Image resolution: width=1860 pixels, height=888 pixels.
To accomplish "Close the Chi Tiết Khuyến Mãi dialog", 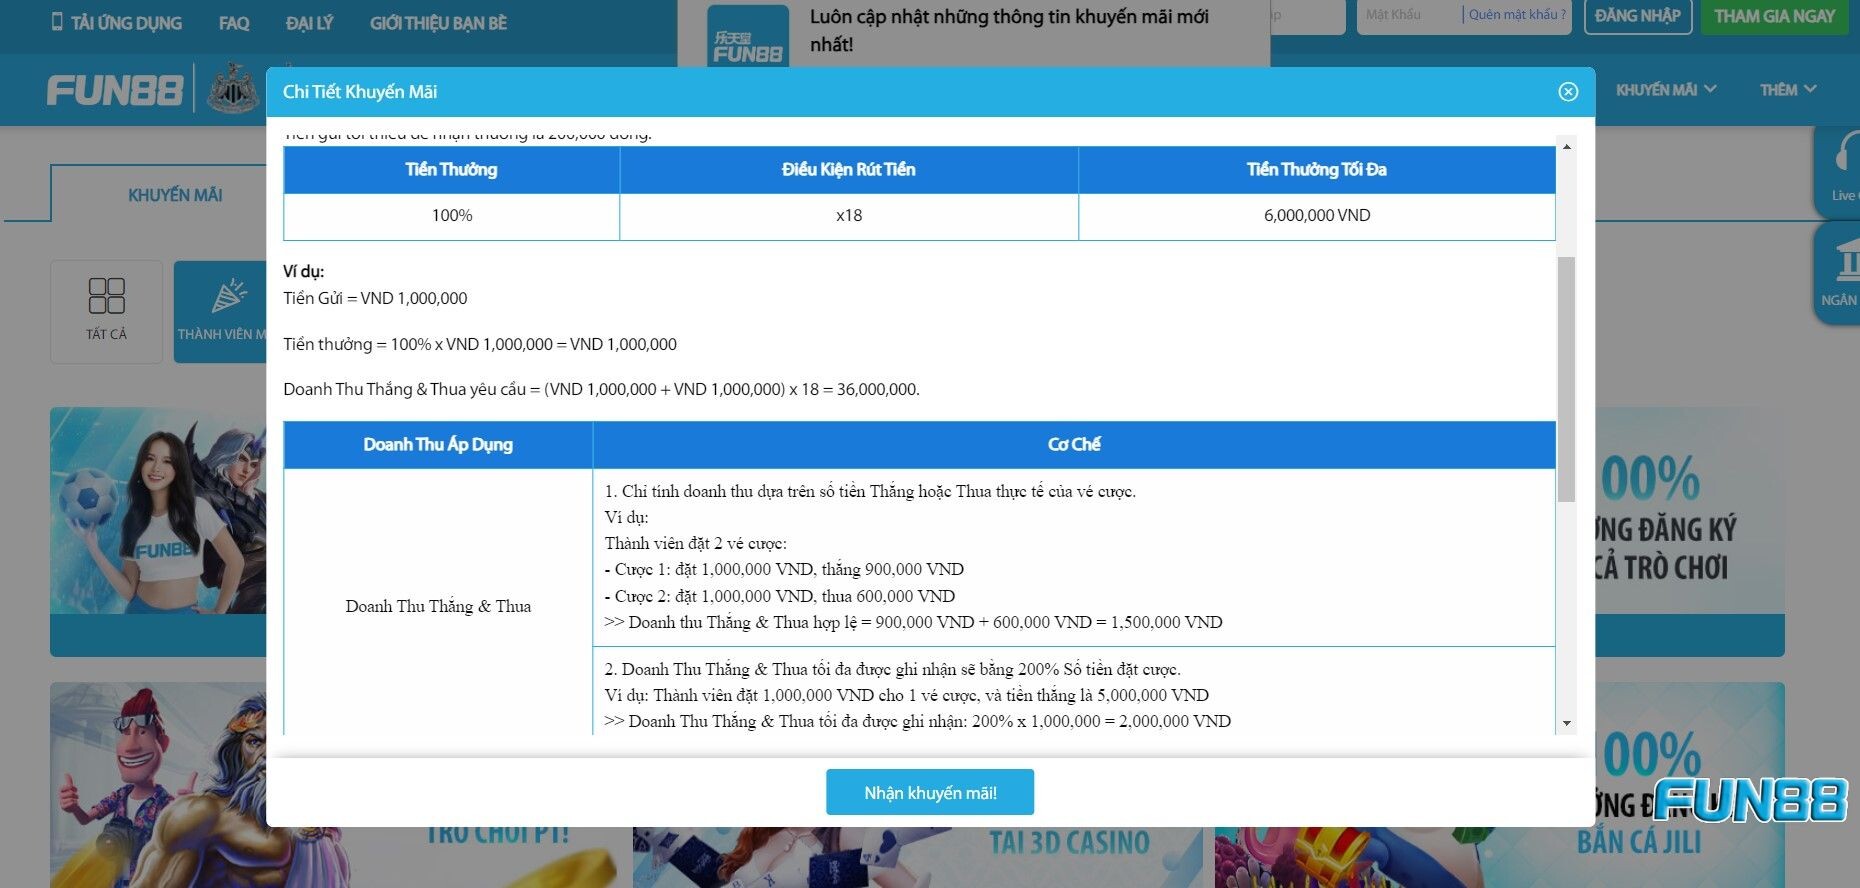I will pyautogui.click(x=1568, y=92).
